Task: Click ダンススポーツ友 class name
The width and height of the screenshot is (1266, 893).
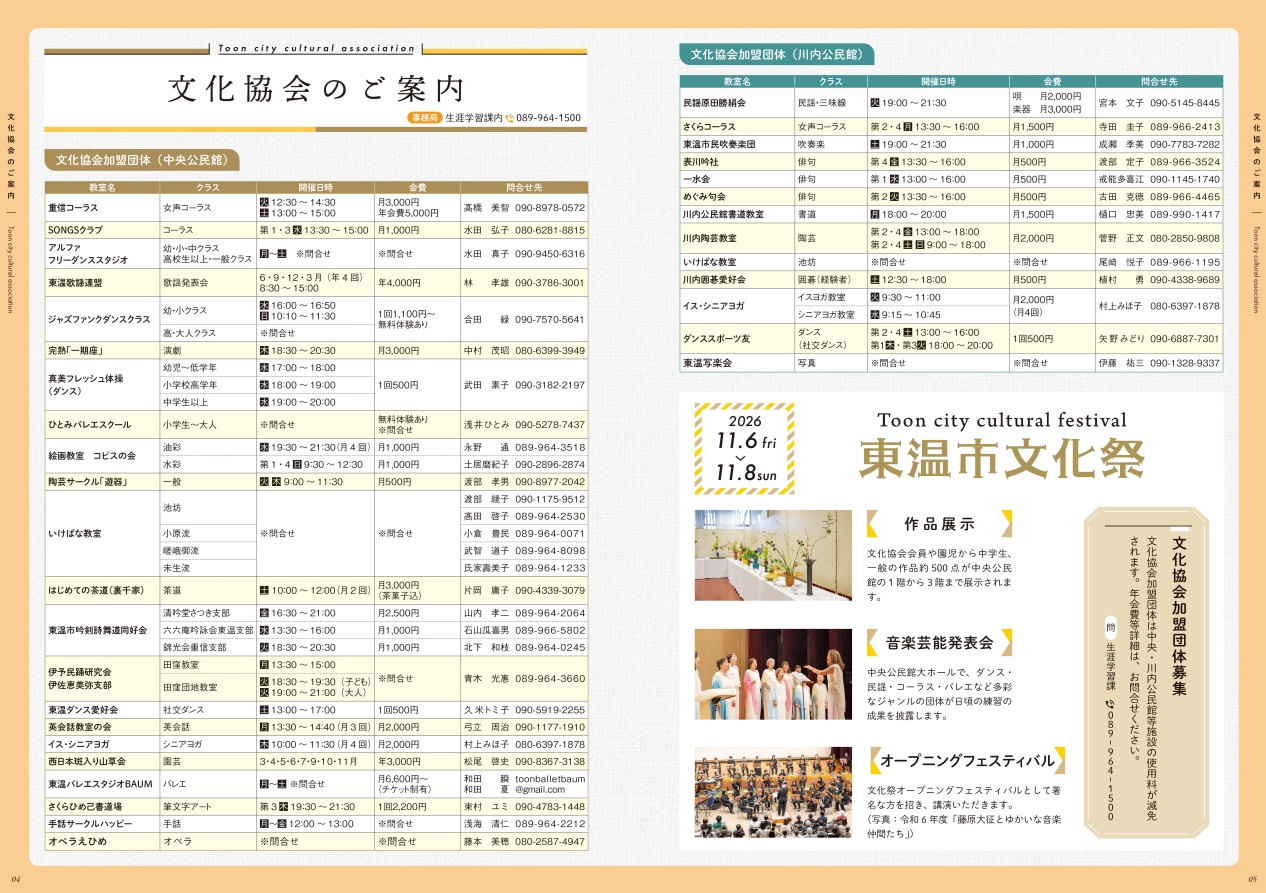Action: tap(716, 339)
